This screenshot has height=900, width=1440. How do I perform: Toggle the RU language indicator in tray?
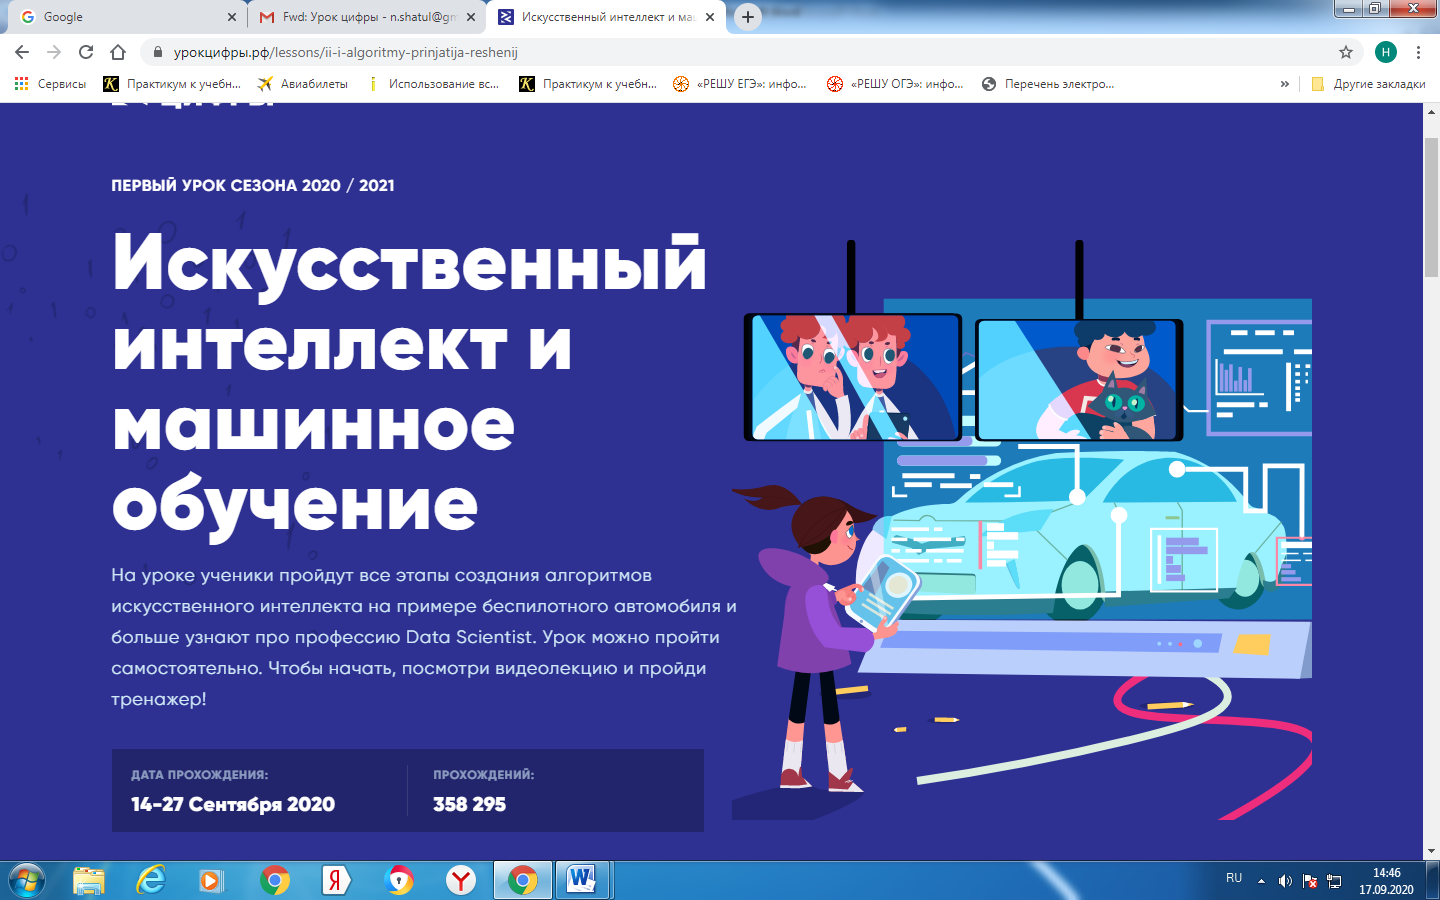pos(1234,878)
